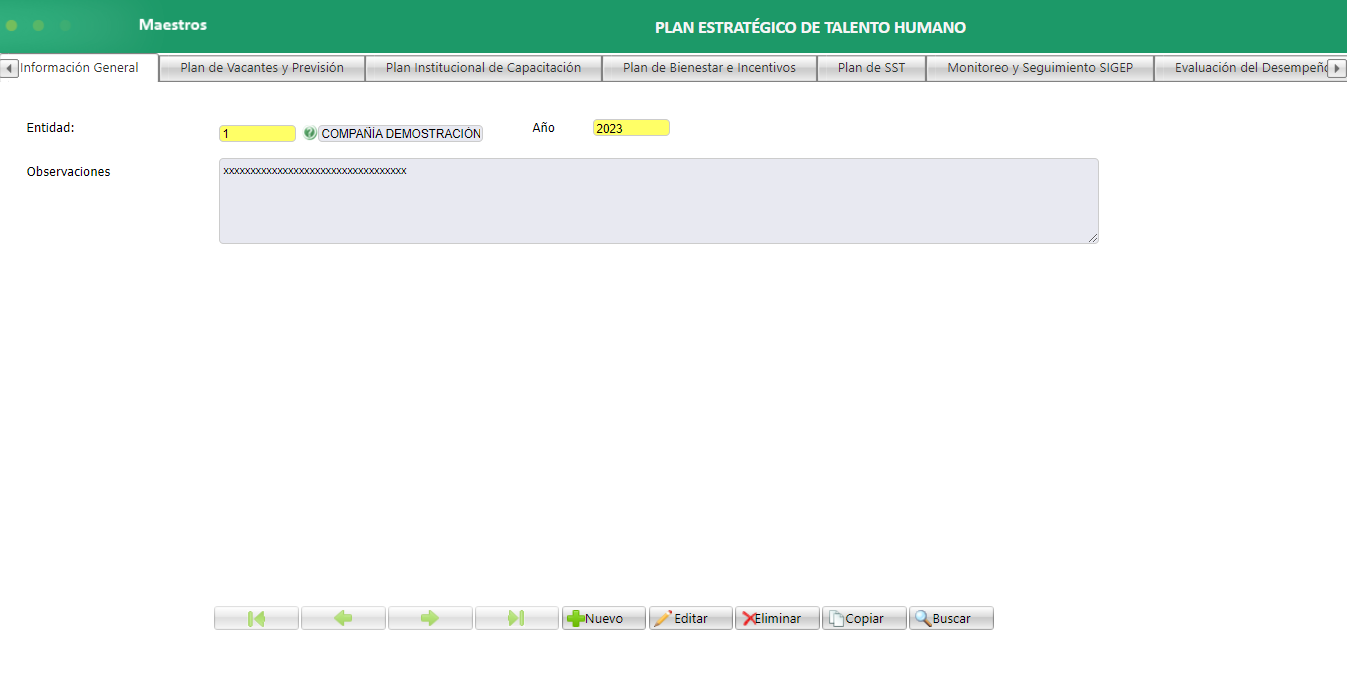Image resolution: width=1347 pixels, height=673 pixels.
Task: Click Copiar to duplicate the record
Action: (864, 618)
